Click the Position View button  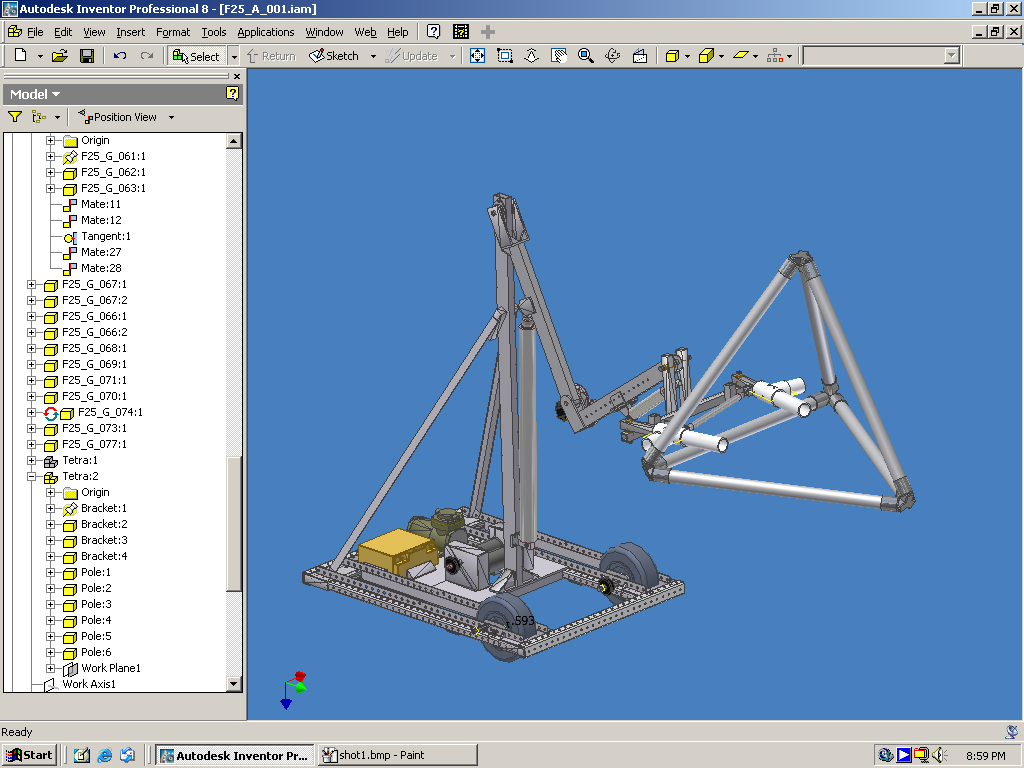[118, 117]
